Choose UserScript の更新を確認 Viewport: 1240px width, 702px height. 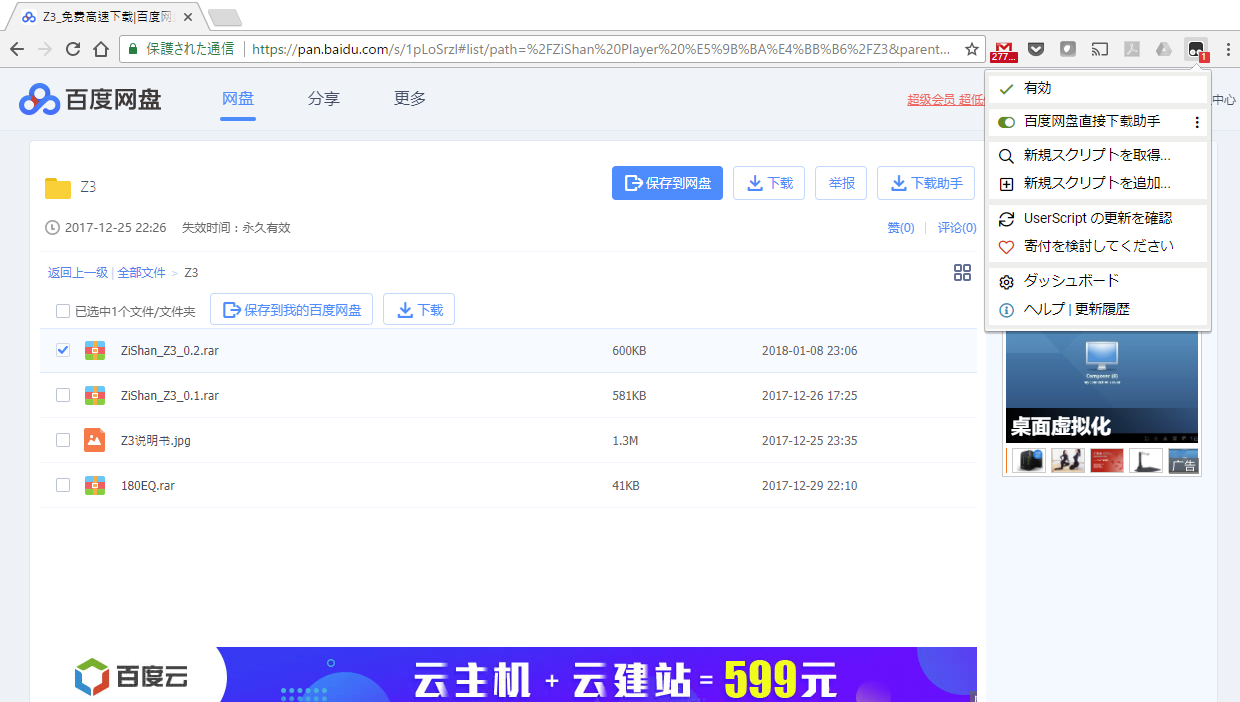[x=1097, y=218]
